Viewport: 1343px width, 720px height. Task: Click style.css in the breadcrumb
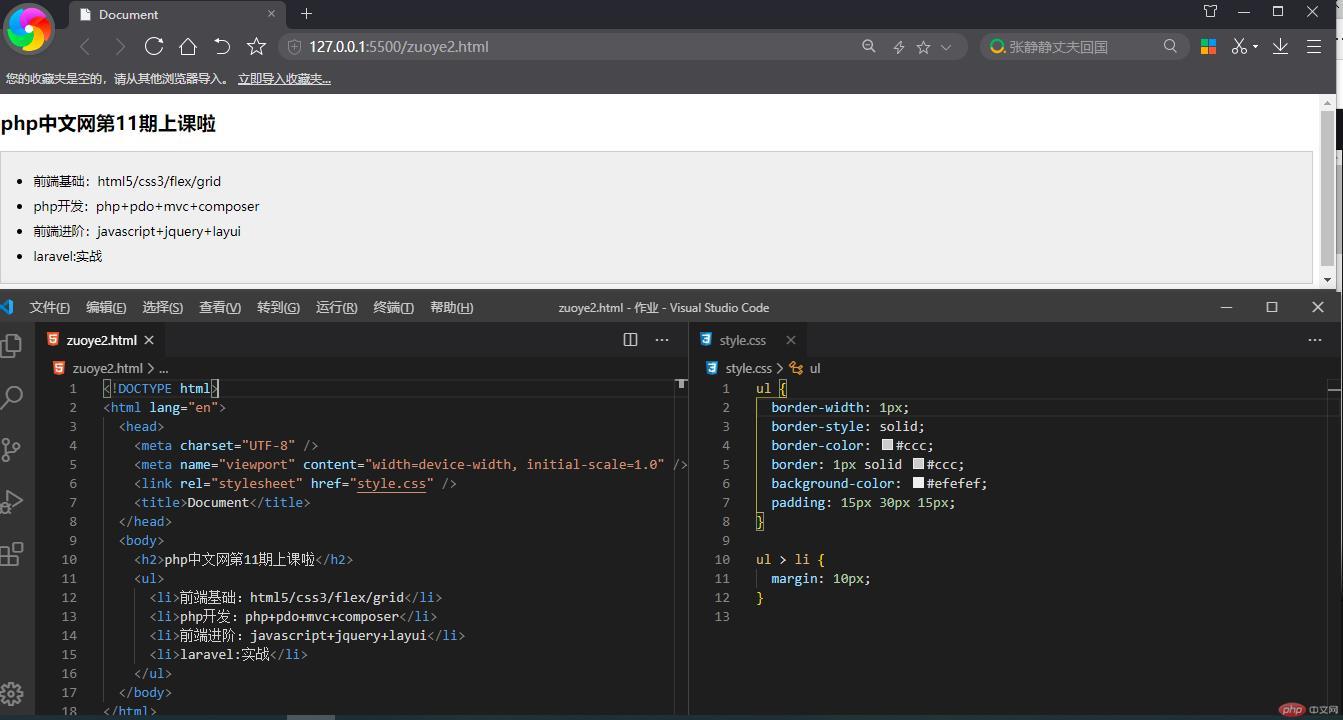pos(748,368)
